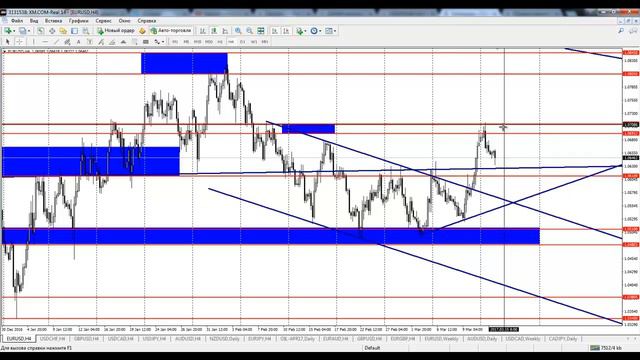Image resolution: width=640 pixels, height=360 pixels.
Task: Toggle the Market Watch window icon
Action: click(40, 31)
